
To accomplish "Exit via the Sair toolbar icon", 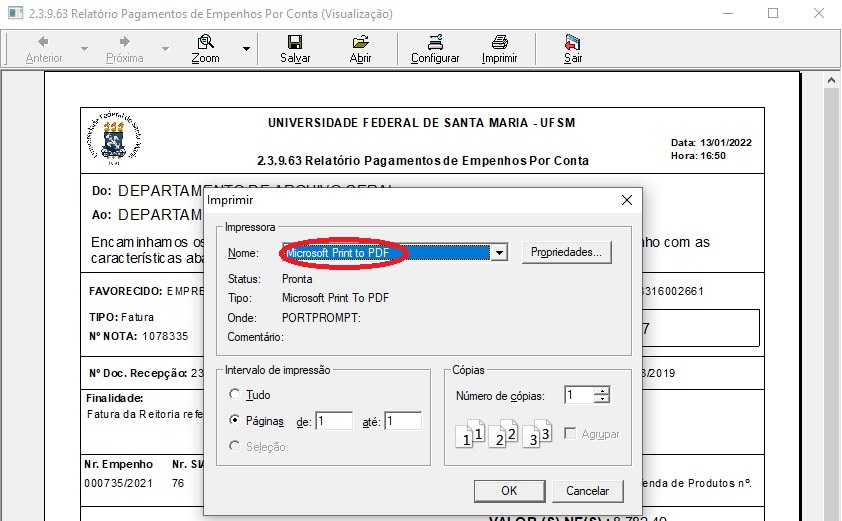I will (x=572, y=43).
